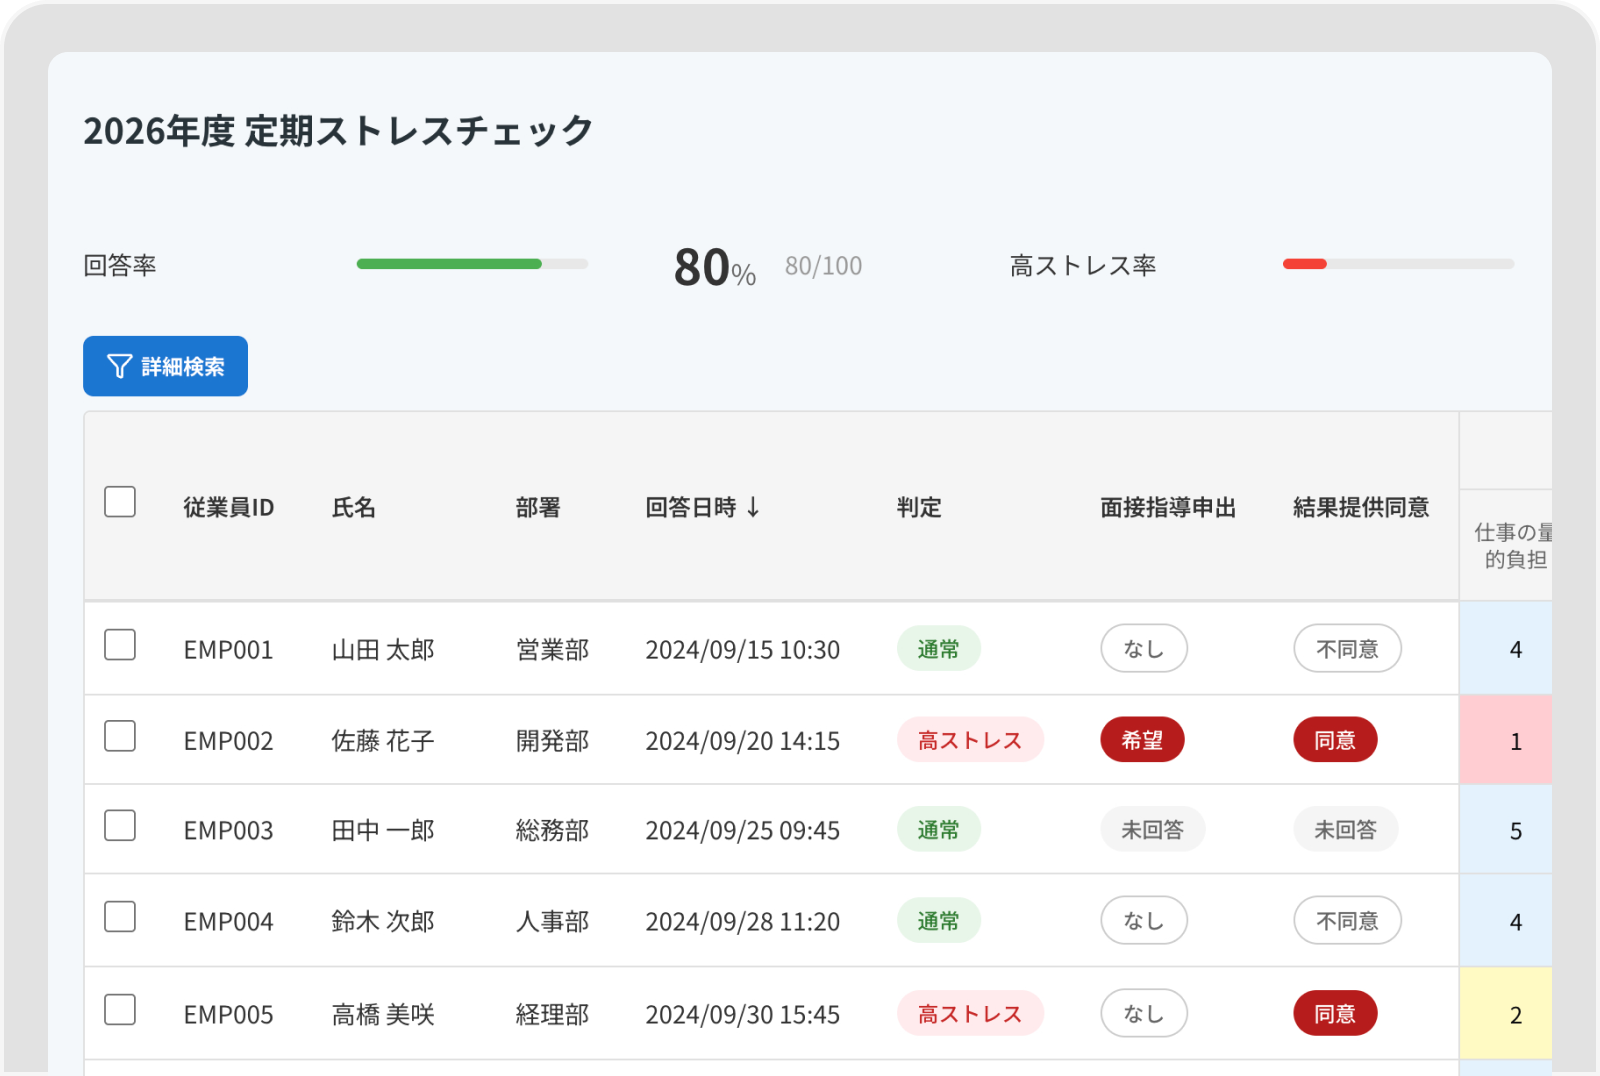
Task: Click the なし pill in EMP004 row
Action: click(1144, 921)
